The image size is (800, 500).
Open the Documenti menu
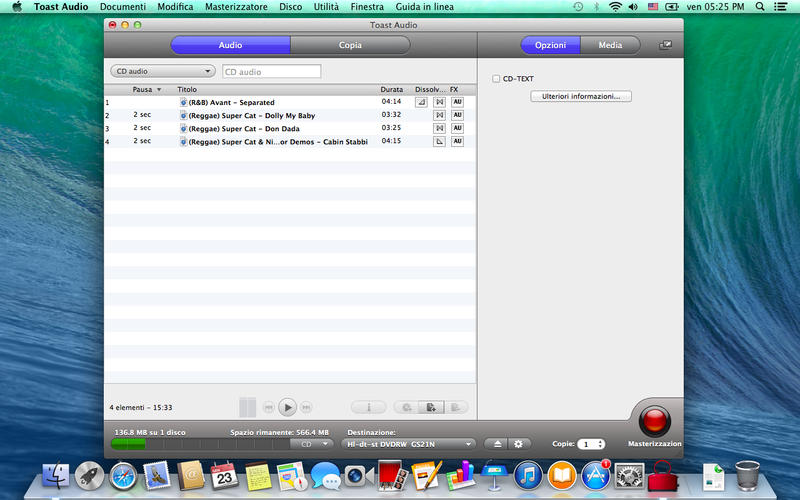click(x=122, y=7)
